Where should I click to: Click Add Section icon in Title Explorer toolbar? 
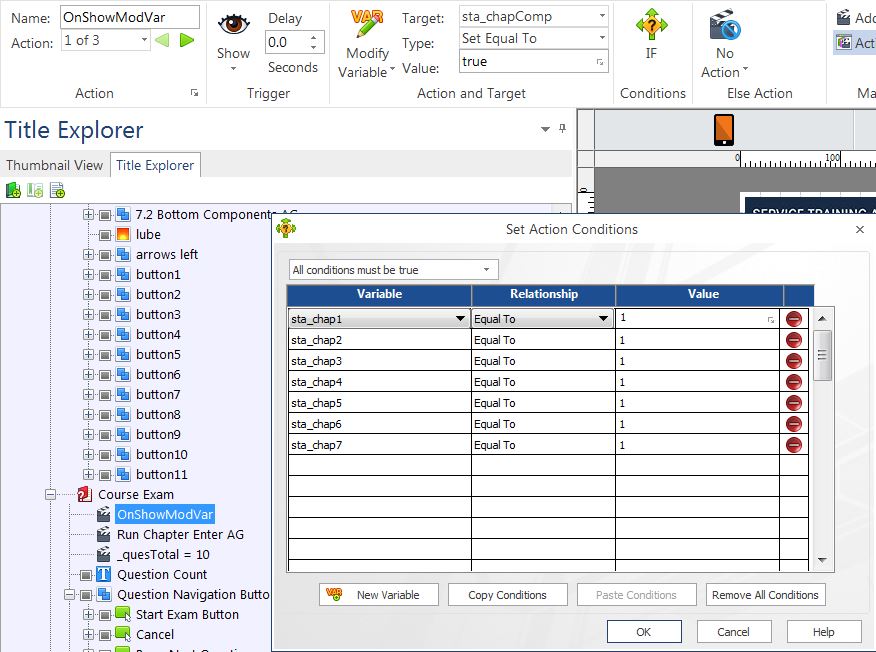(35, 191)
